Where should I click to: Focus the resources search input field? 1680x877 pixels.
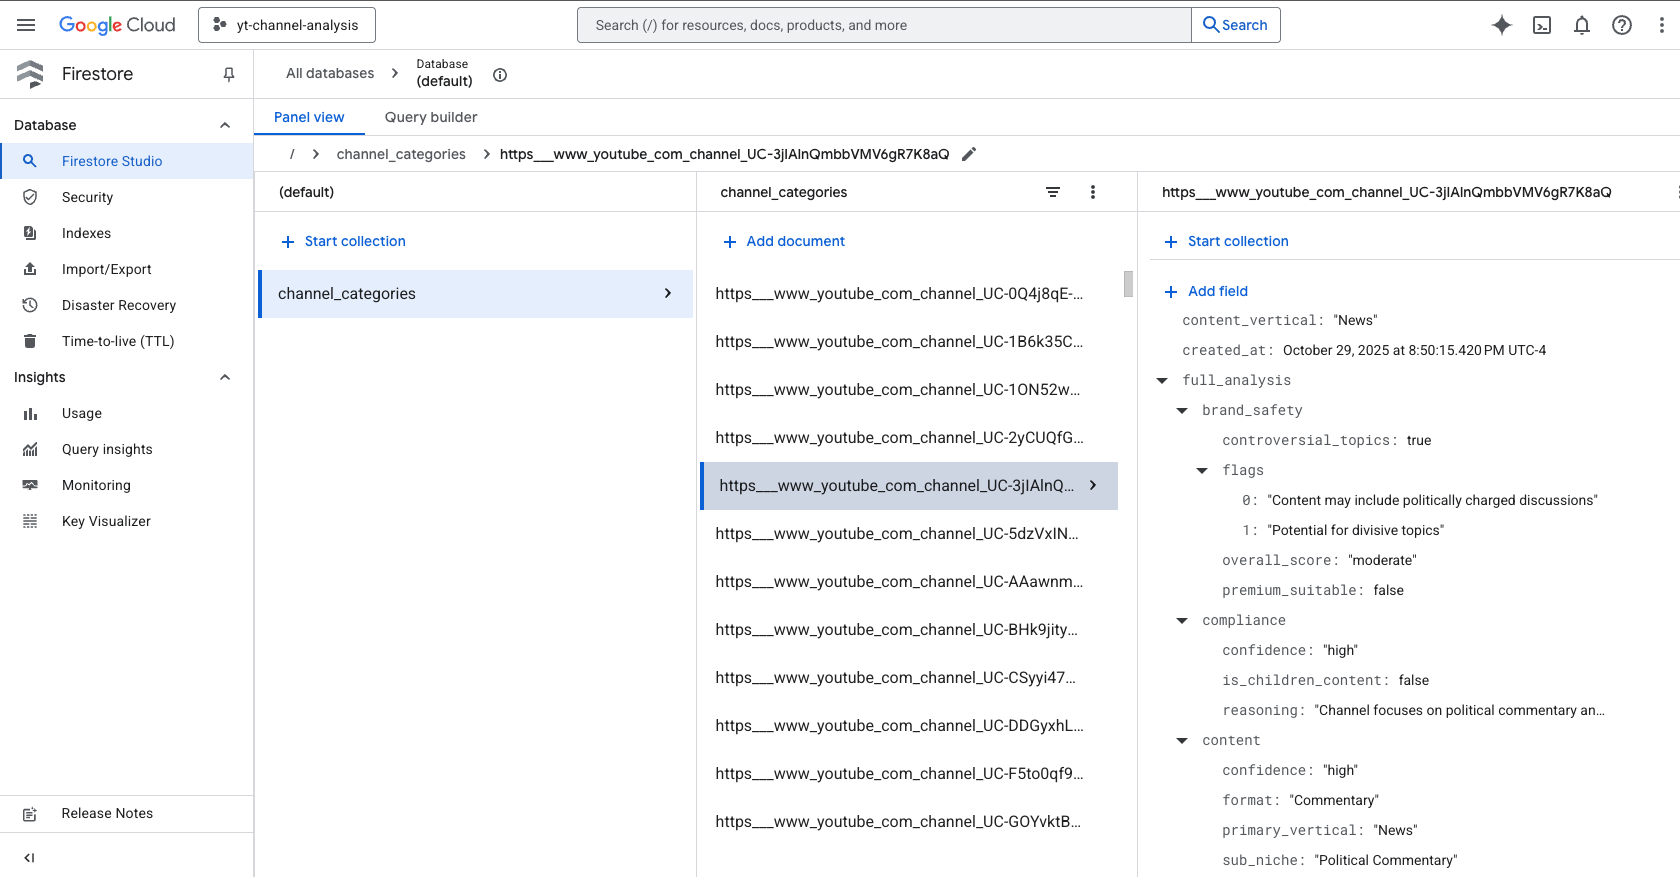pyautogui.click(x=884, y=25)
